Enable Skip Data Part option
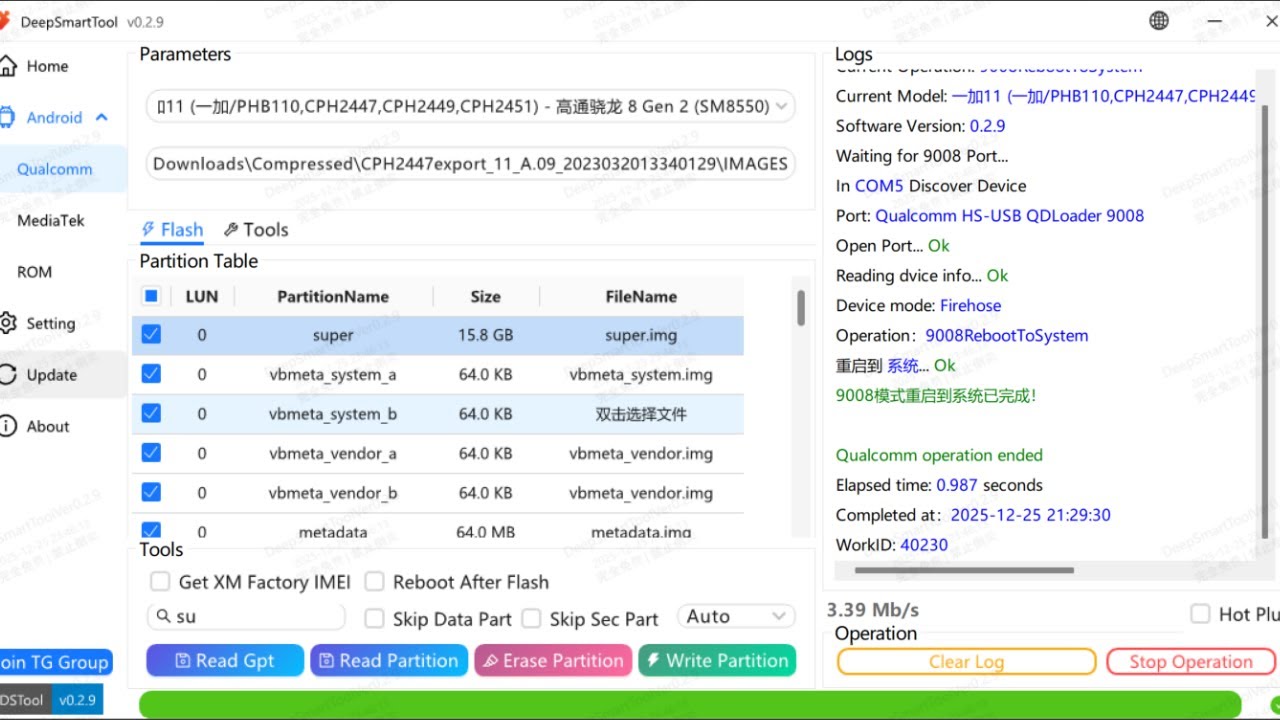The width and height of the screenshot is (1280, 720). pos(375,619)
